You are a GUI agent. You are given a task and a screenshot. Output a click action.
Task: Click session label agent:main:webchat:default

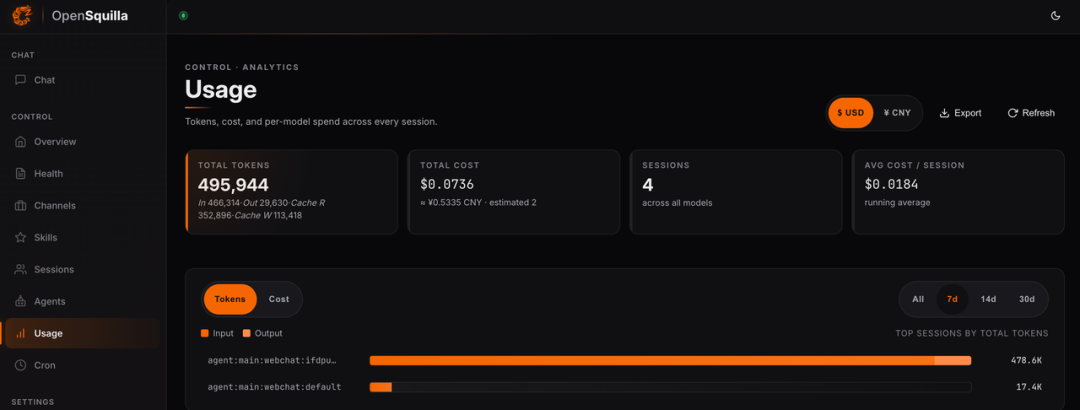274,387
